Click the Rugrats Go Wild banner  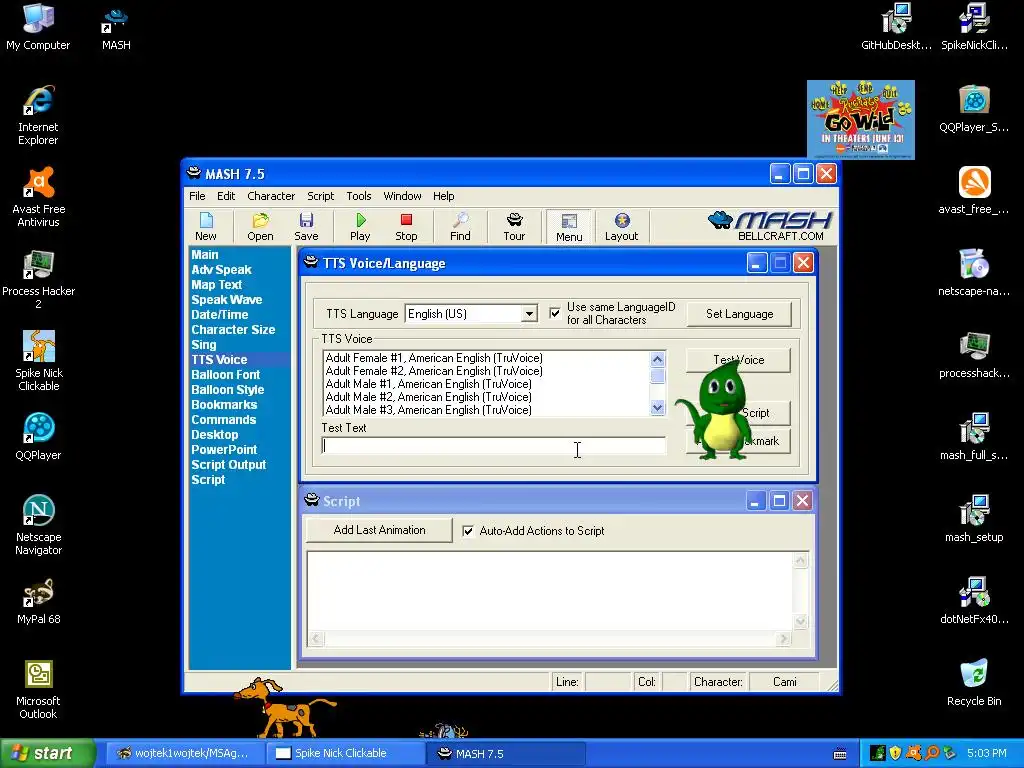coord(861,120)
